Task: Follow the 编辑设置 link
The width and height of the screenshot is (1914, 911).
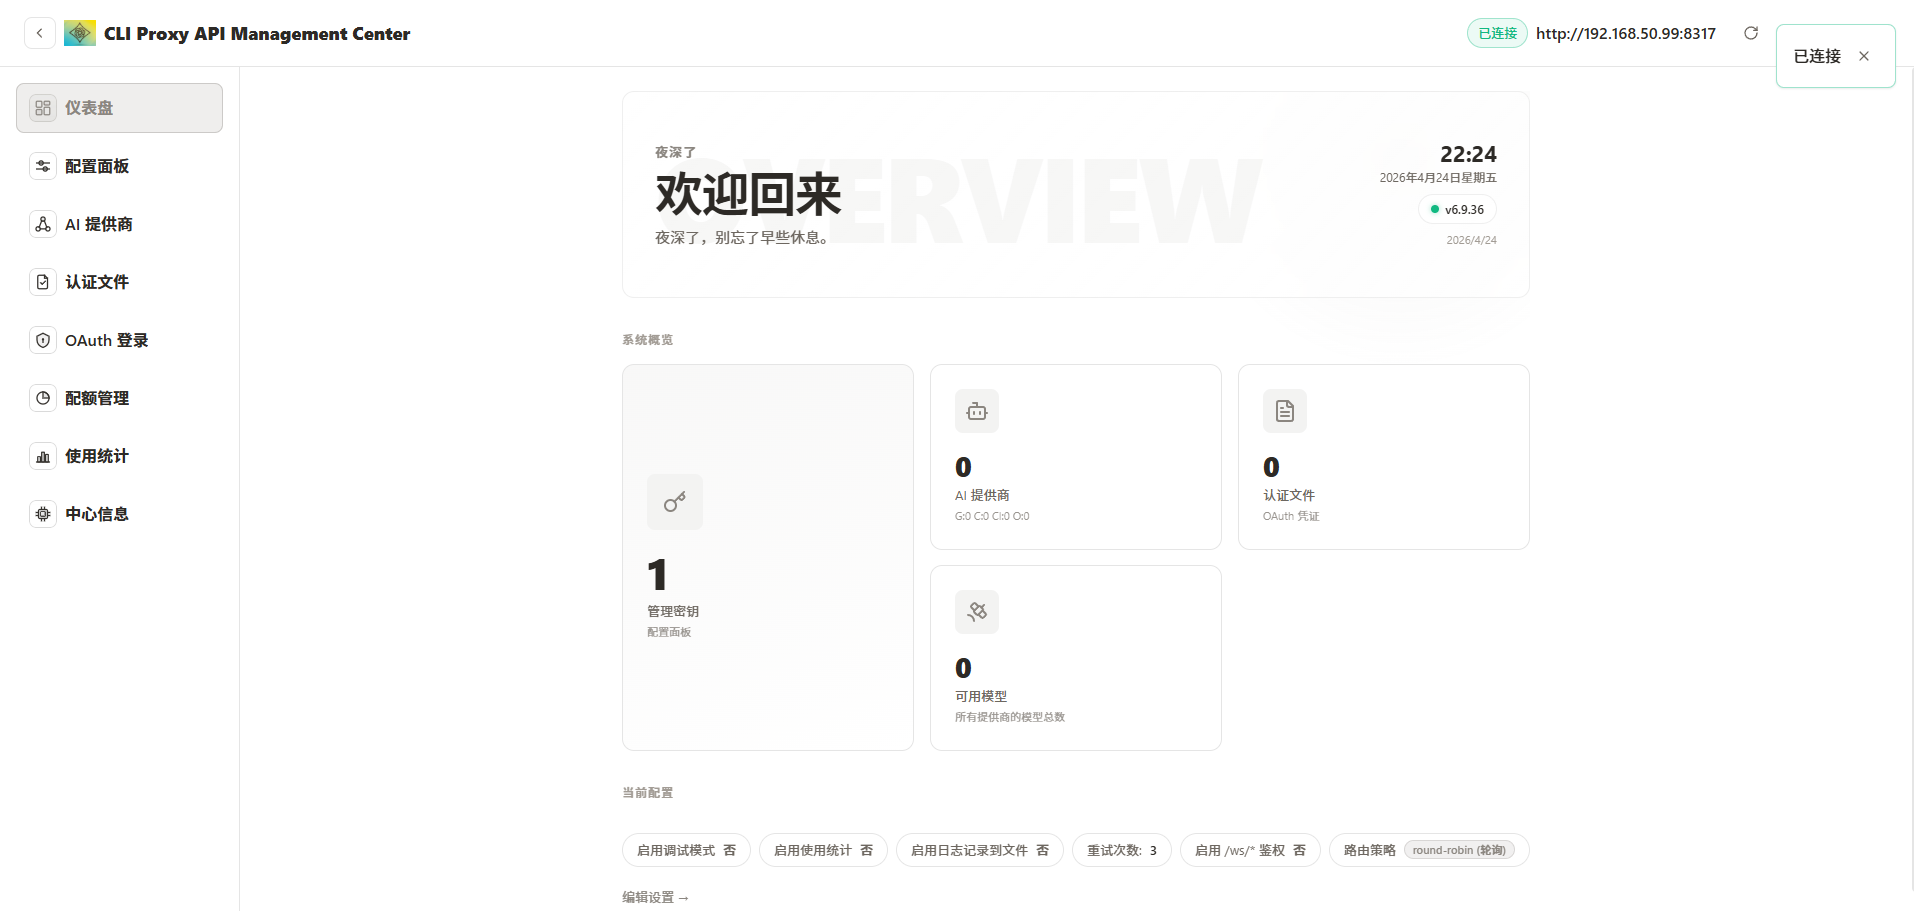Action: coord(655,897)
